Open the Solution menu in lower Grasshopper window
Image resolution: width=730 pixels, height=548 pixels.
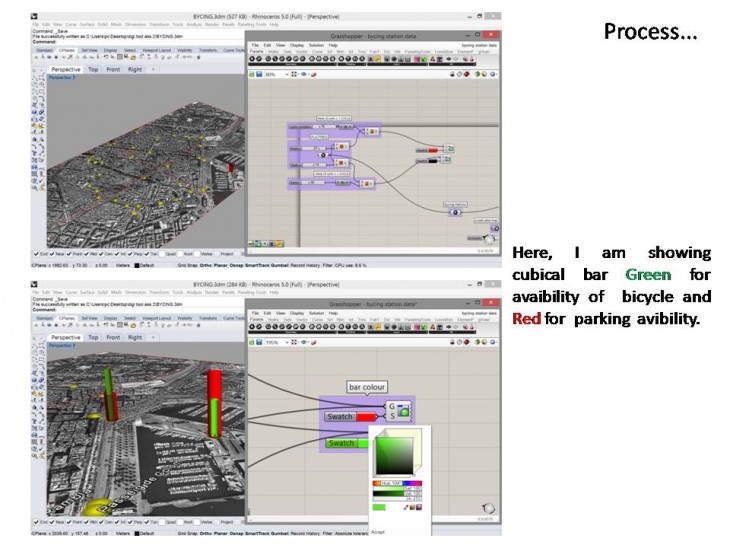coord(316,313)
